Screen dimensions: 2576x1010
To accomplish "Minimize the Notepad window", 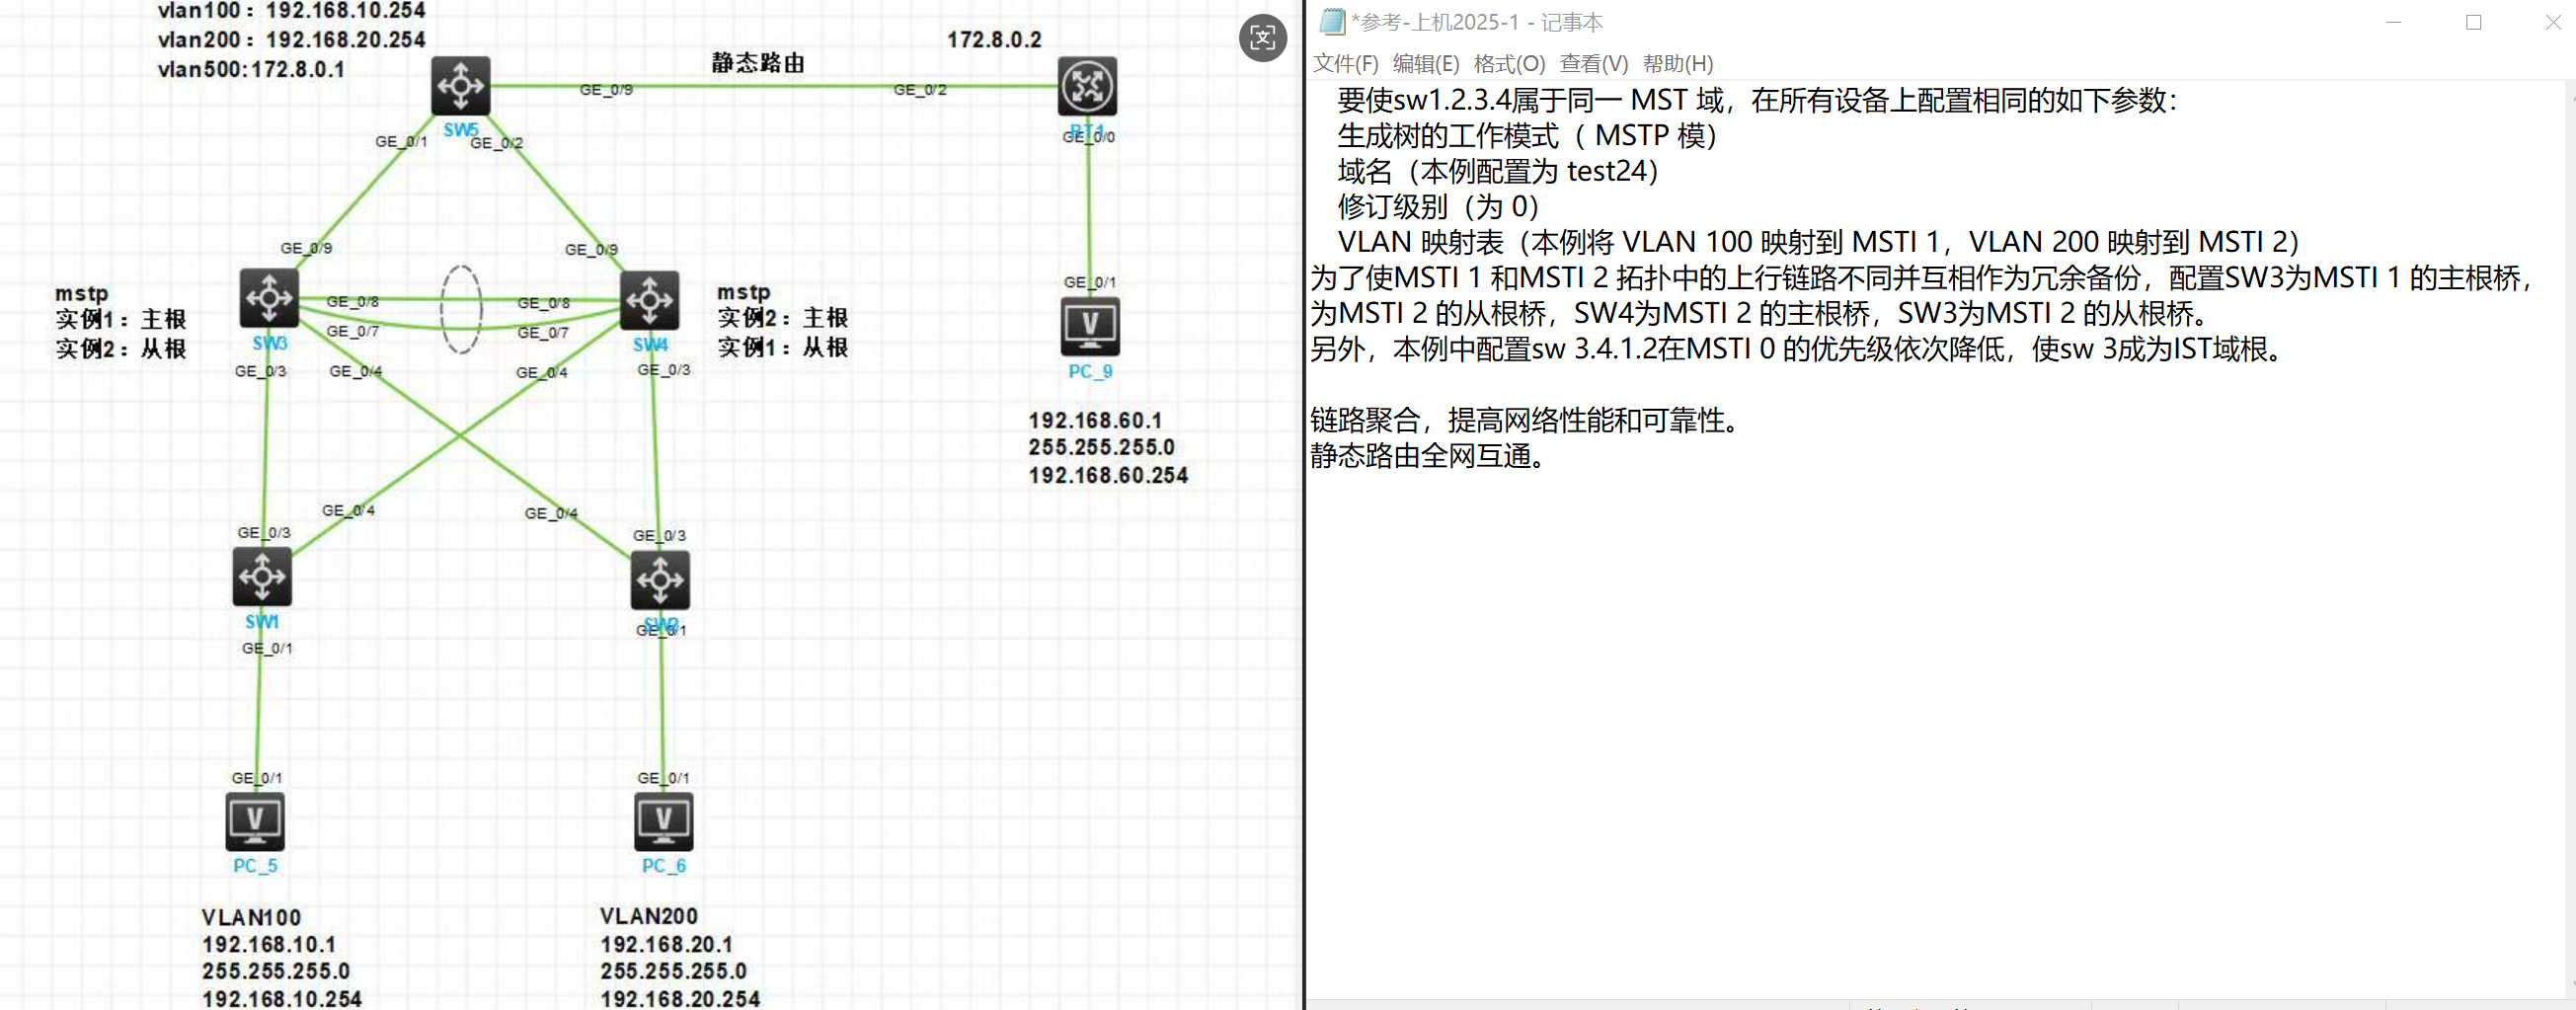I will (2393, 22).
